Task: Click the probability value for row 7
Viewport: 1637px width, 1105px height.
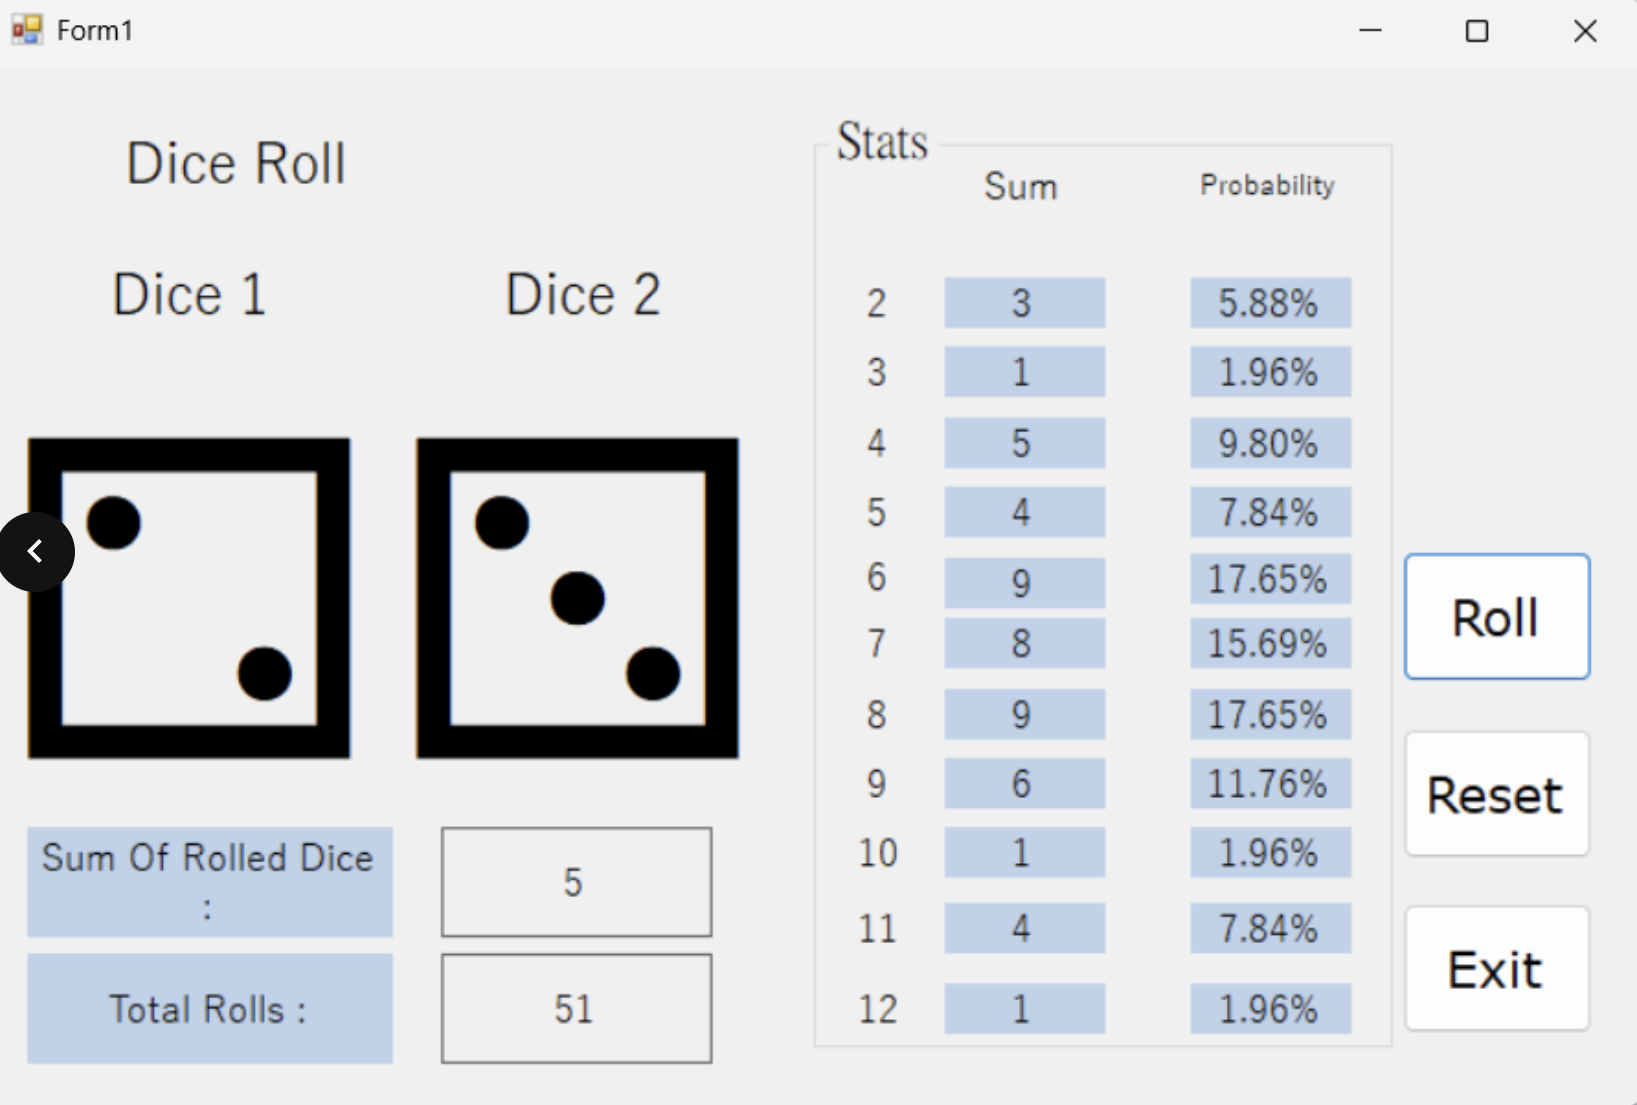Action: [x=1270, y=643]
